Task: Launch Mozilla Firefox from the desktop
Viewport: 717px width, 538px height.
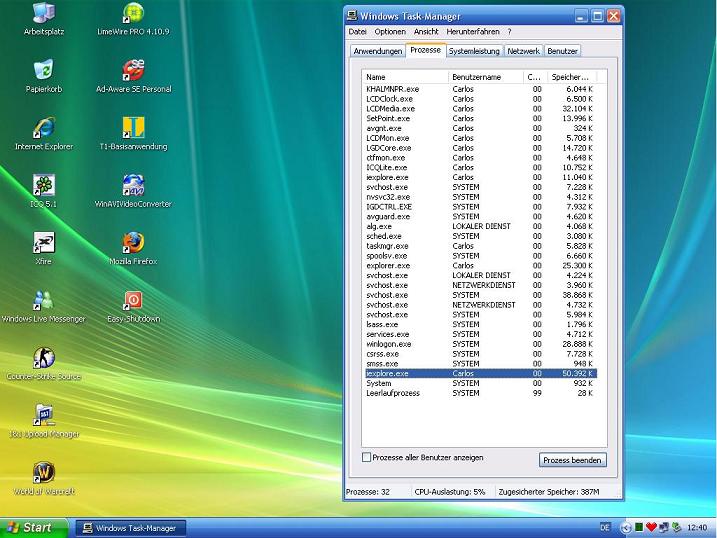Action: tap(133, 243)
